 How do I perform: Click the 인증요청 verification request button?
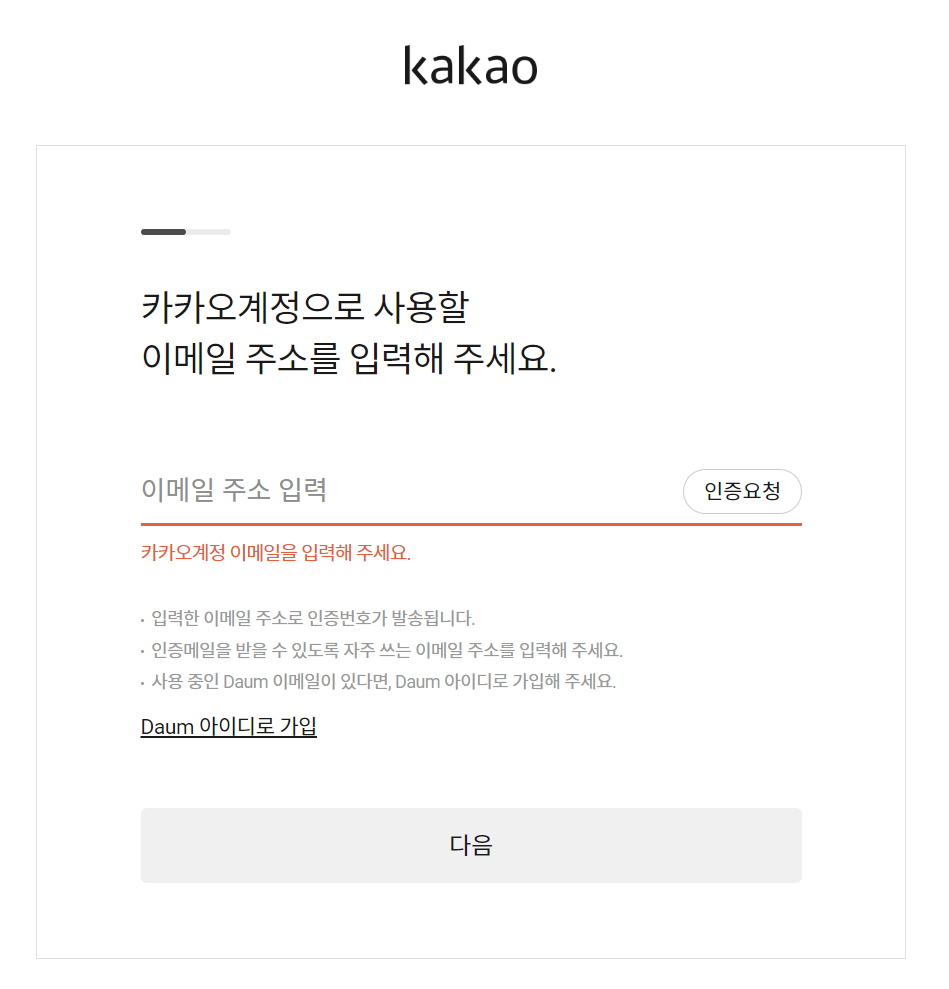point(742,491)
